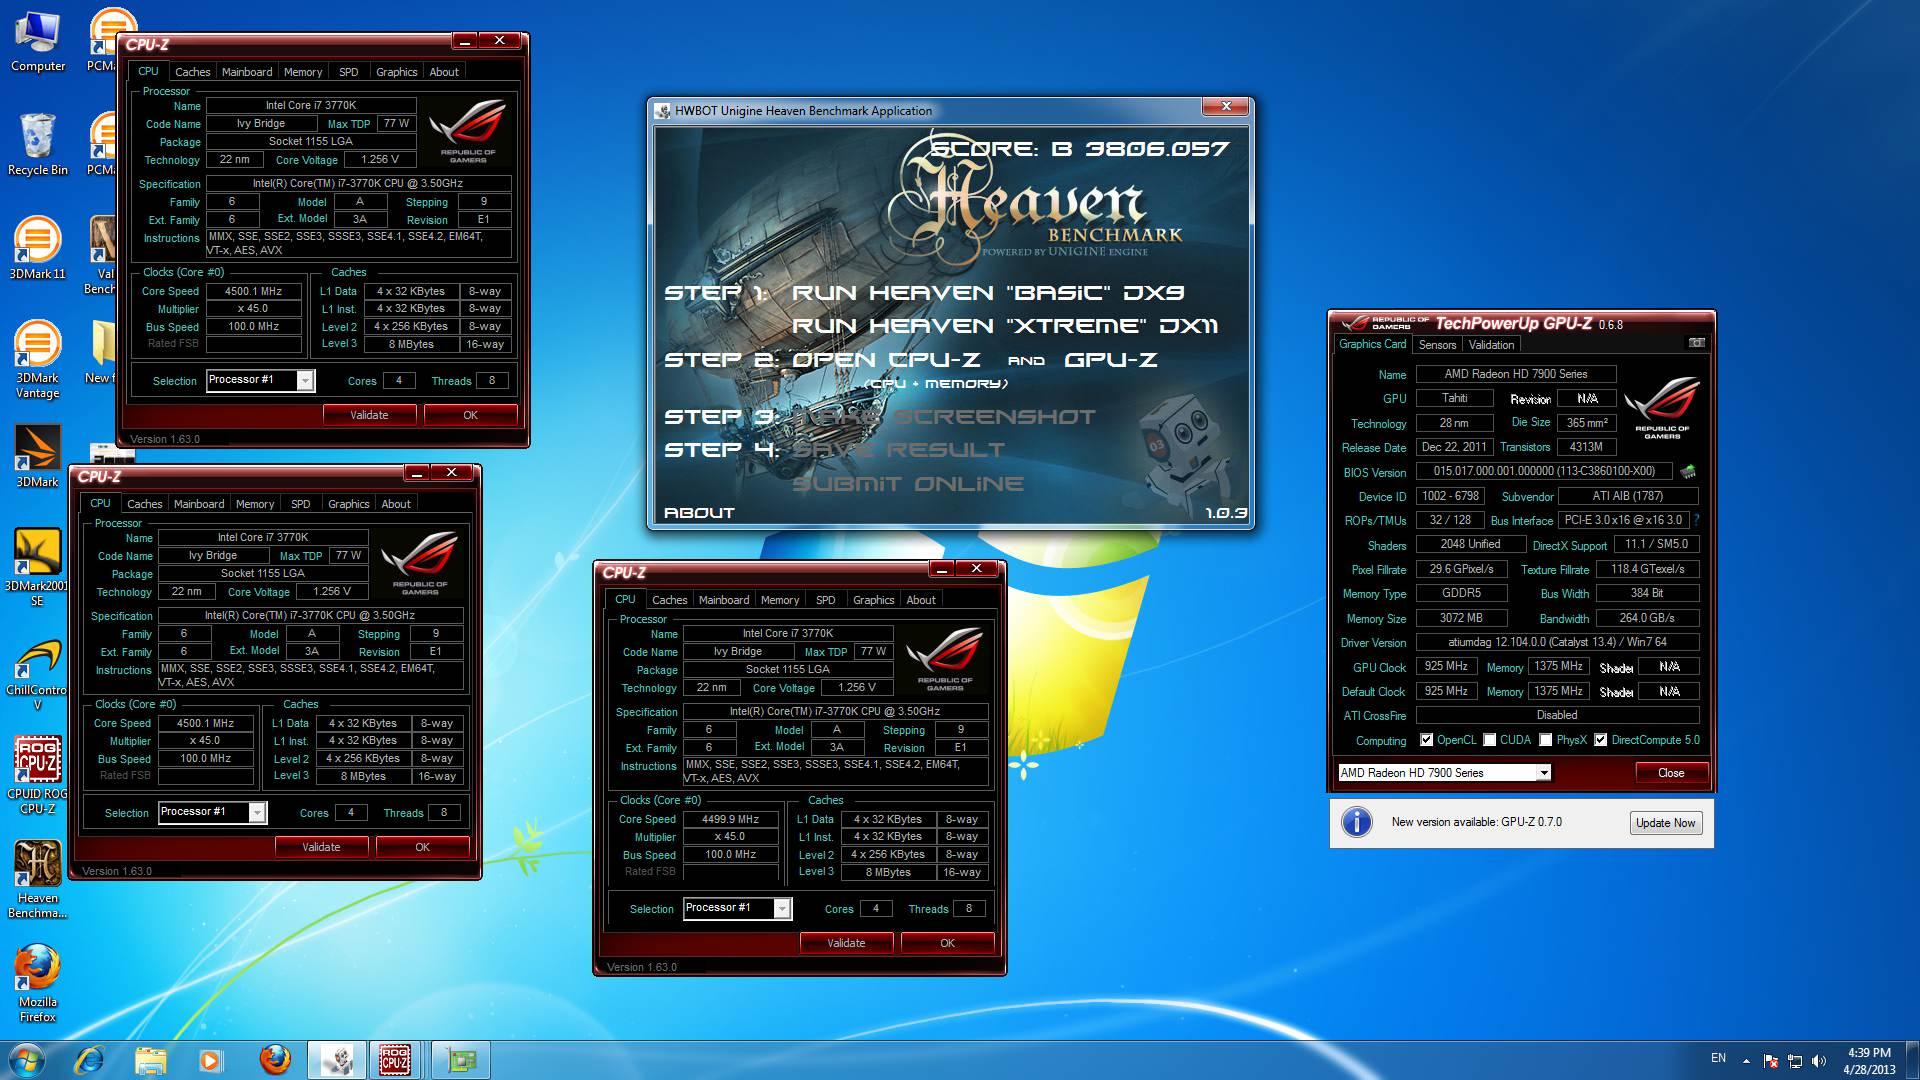Take a GPU-Z screenshot with the camera icon
The width and height of the screenshot is (1920, 1080).
(1696, 343)
